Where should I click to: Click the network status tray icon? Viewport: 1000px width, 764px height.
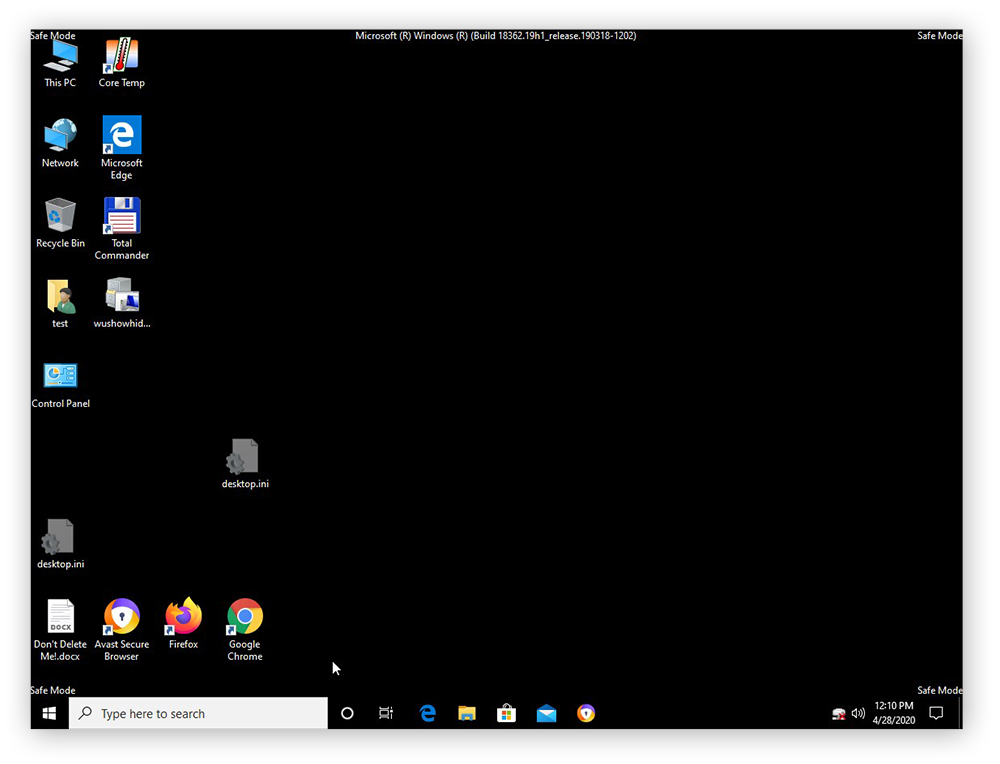click(839, 714)
